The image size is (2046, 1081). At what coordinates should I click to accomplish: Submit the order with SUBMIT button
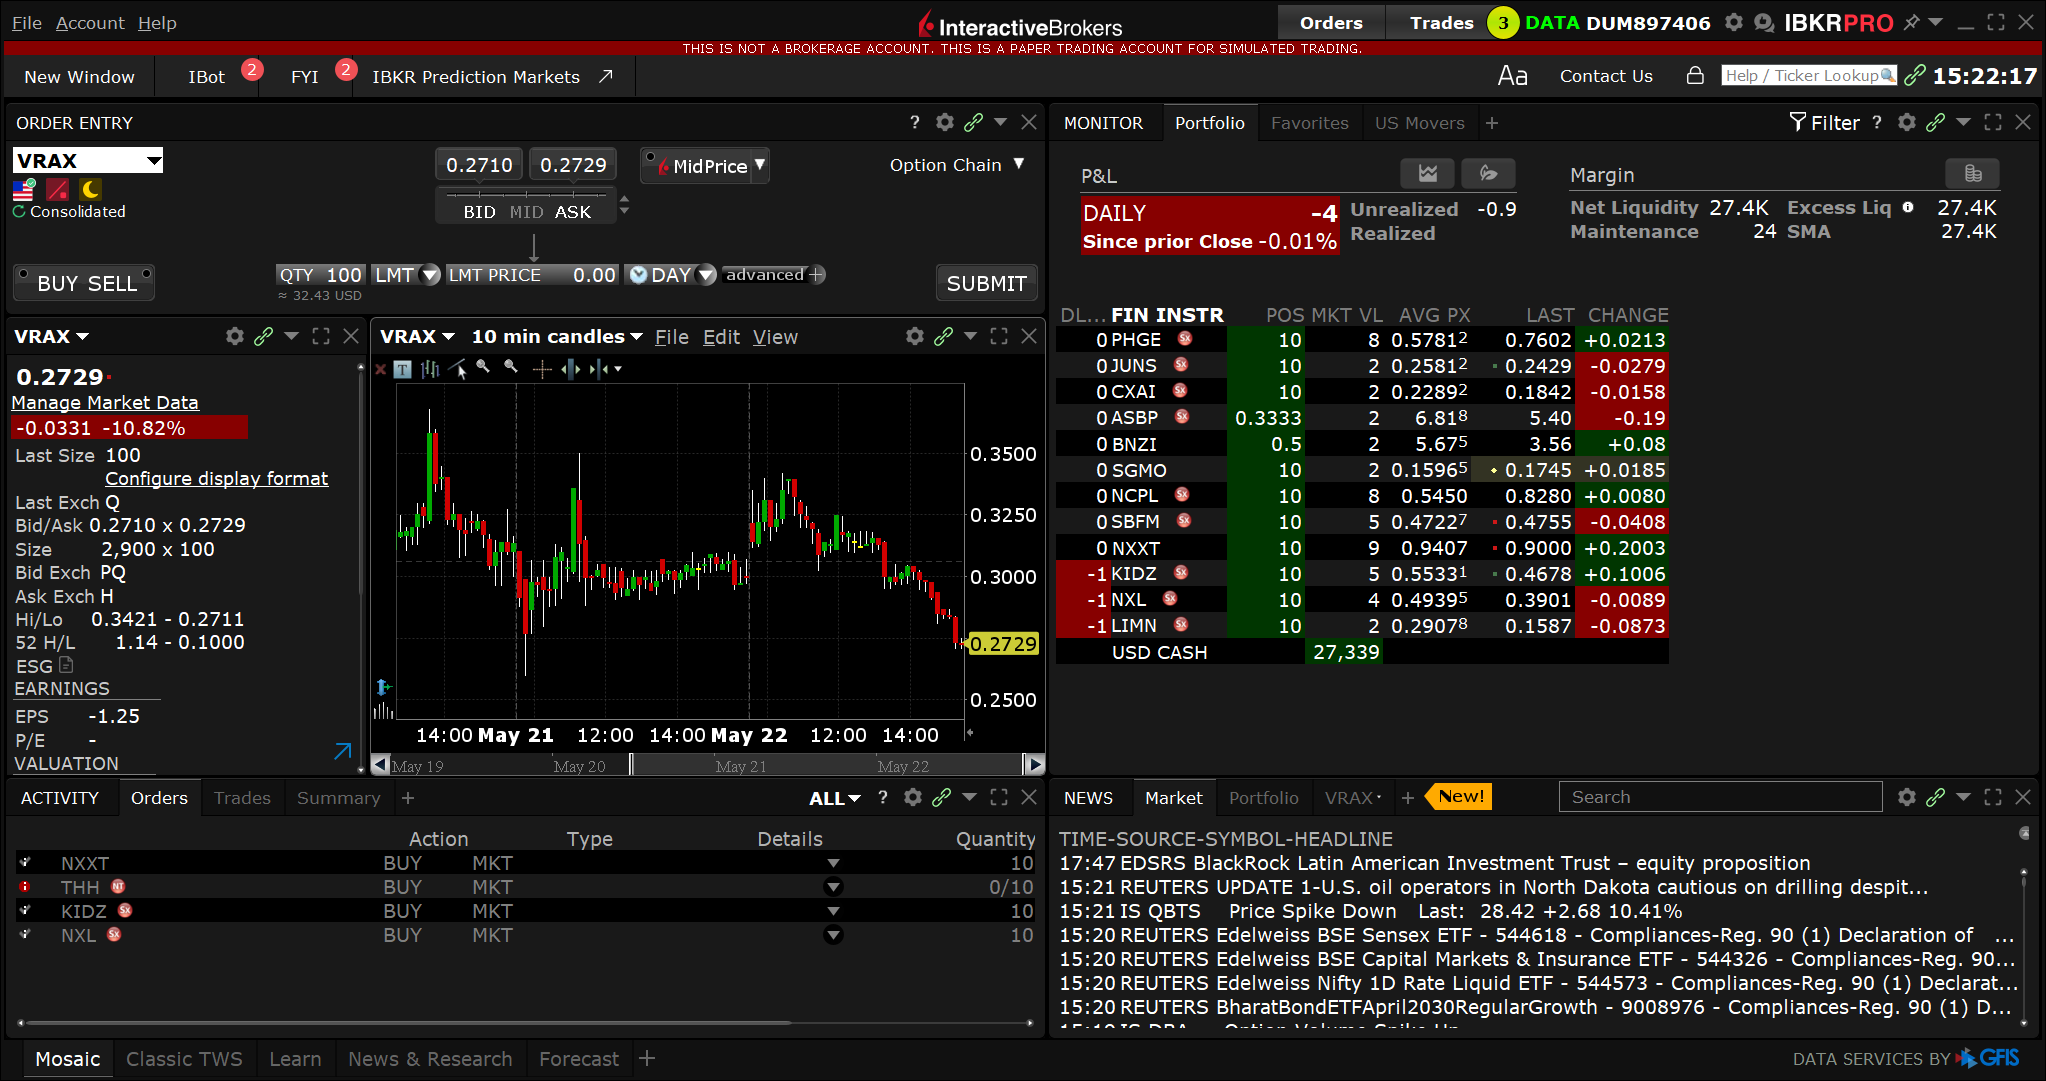point(986,283)
